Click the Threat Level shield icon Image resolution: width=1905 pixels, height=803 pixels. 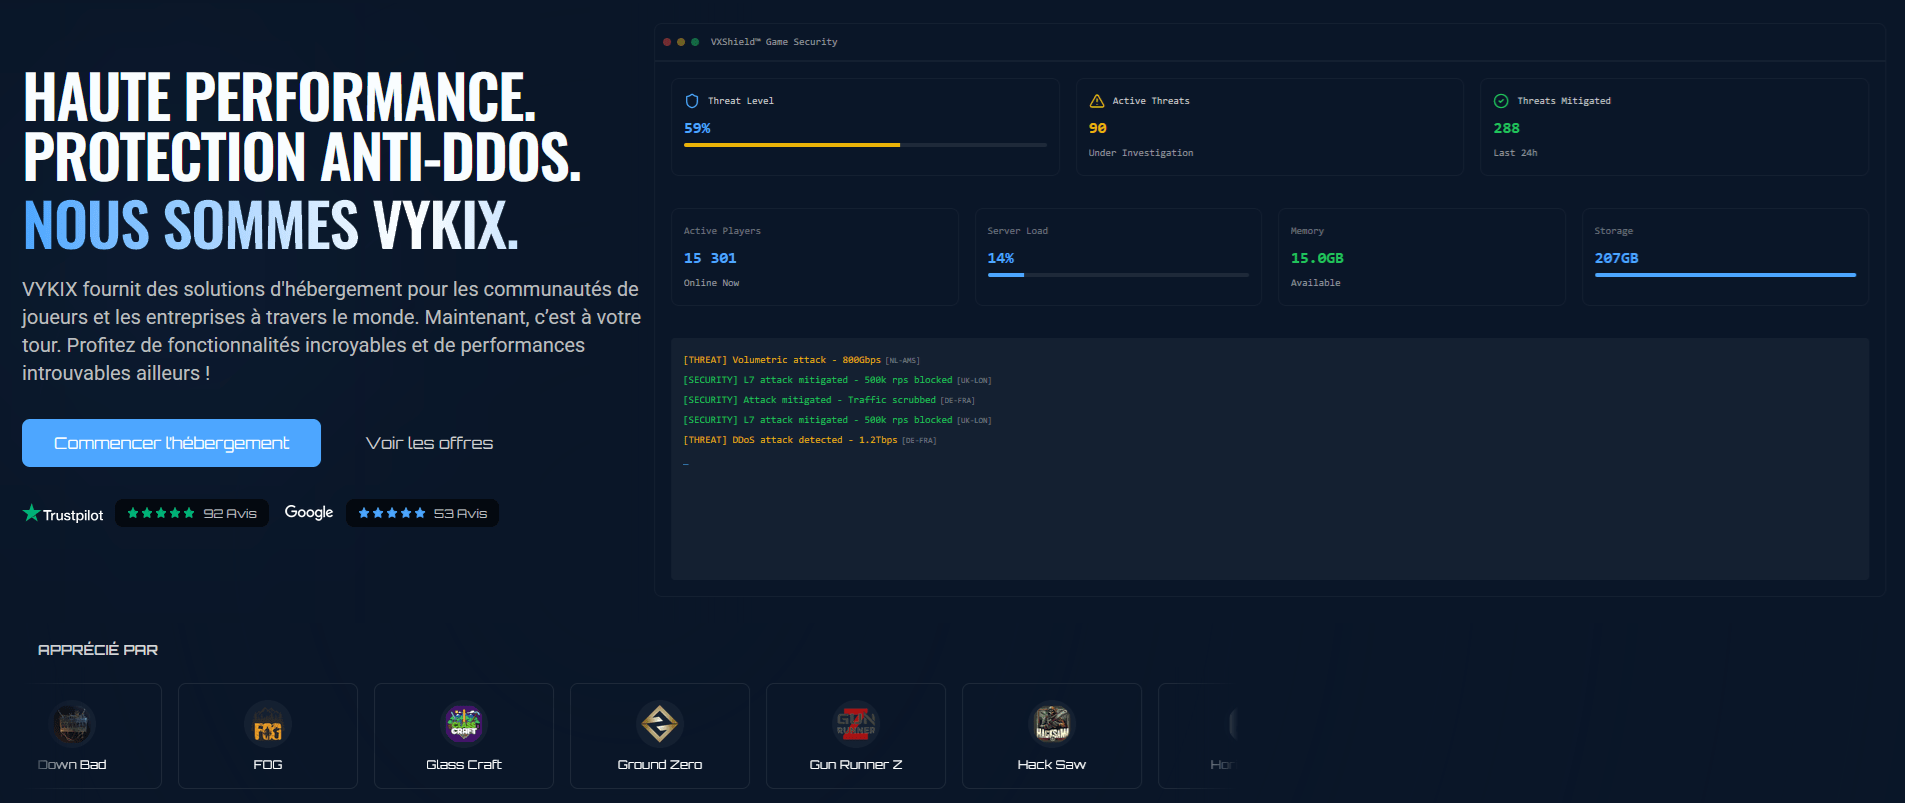[x=691, y=101]
